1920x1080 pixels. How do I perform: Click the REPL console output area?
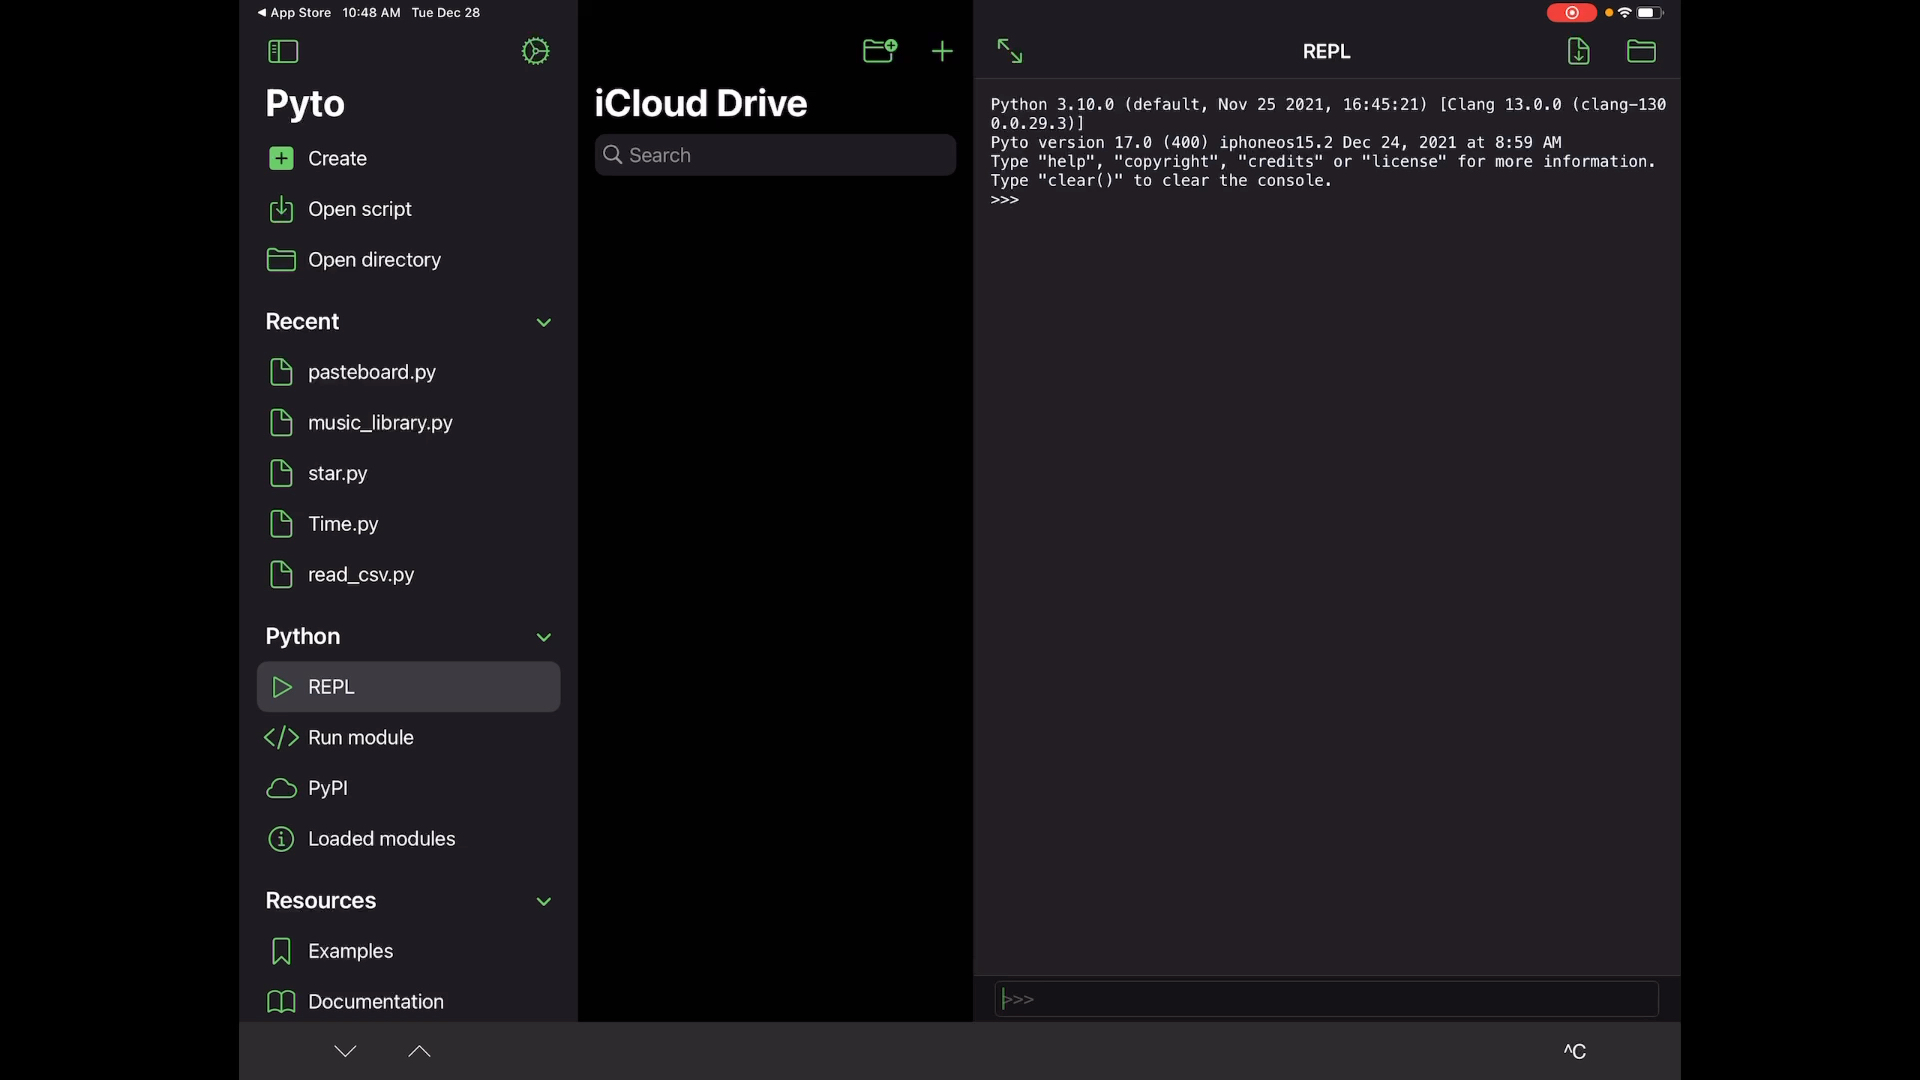1326,527
